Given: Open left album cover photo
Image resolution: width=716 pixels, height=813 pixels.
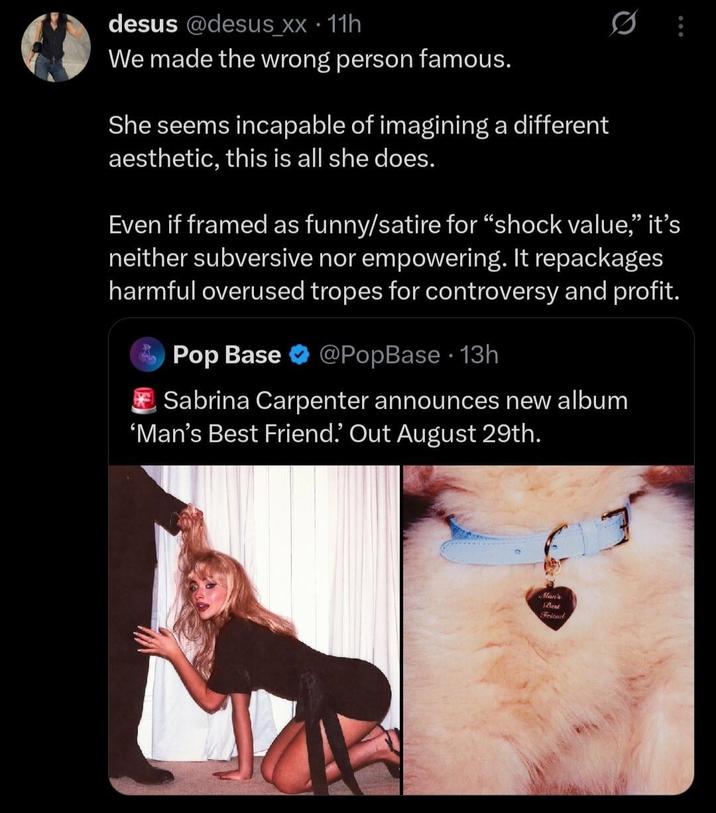Looking at the screenshot, I should point(254,630).
